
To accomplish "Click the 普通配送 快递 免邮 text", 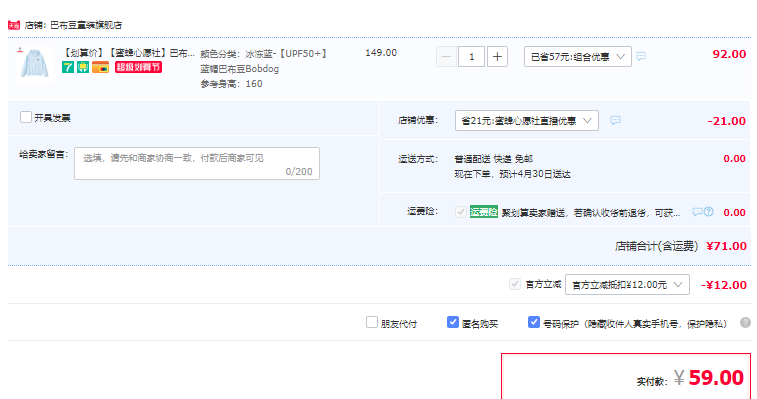I will [x=493, y=159].
